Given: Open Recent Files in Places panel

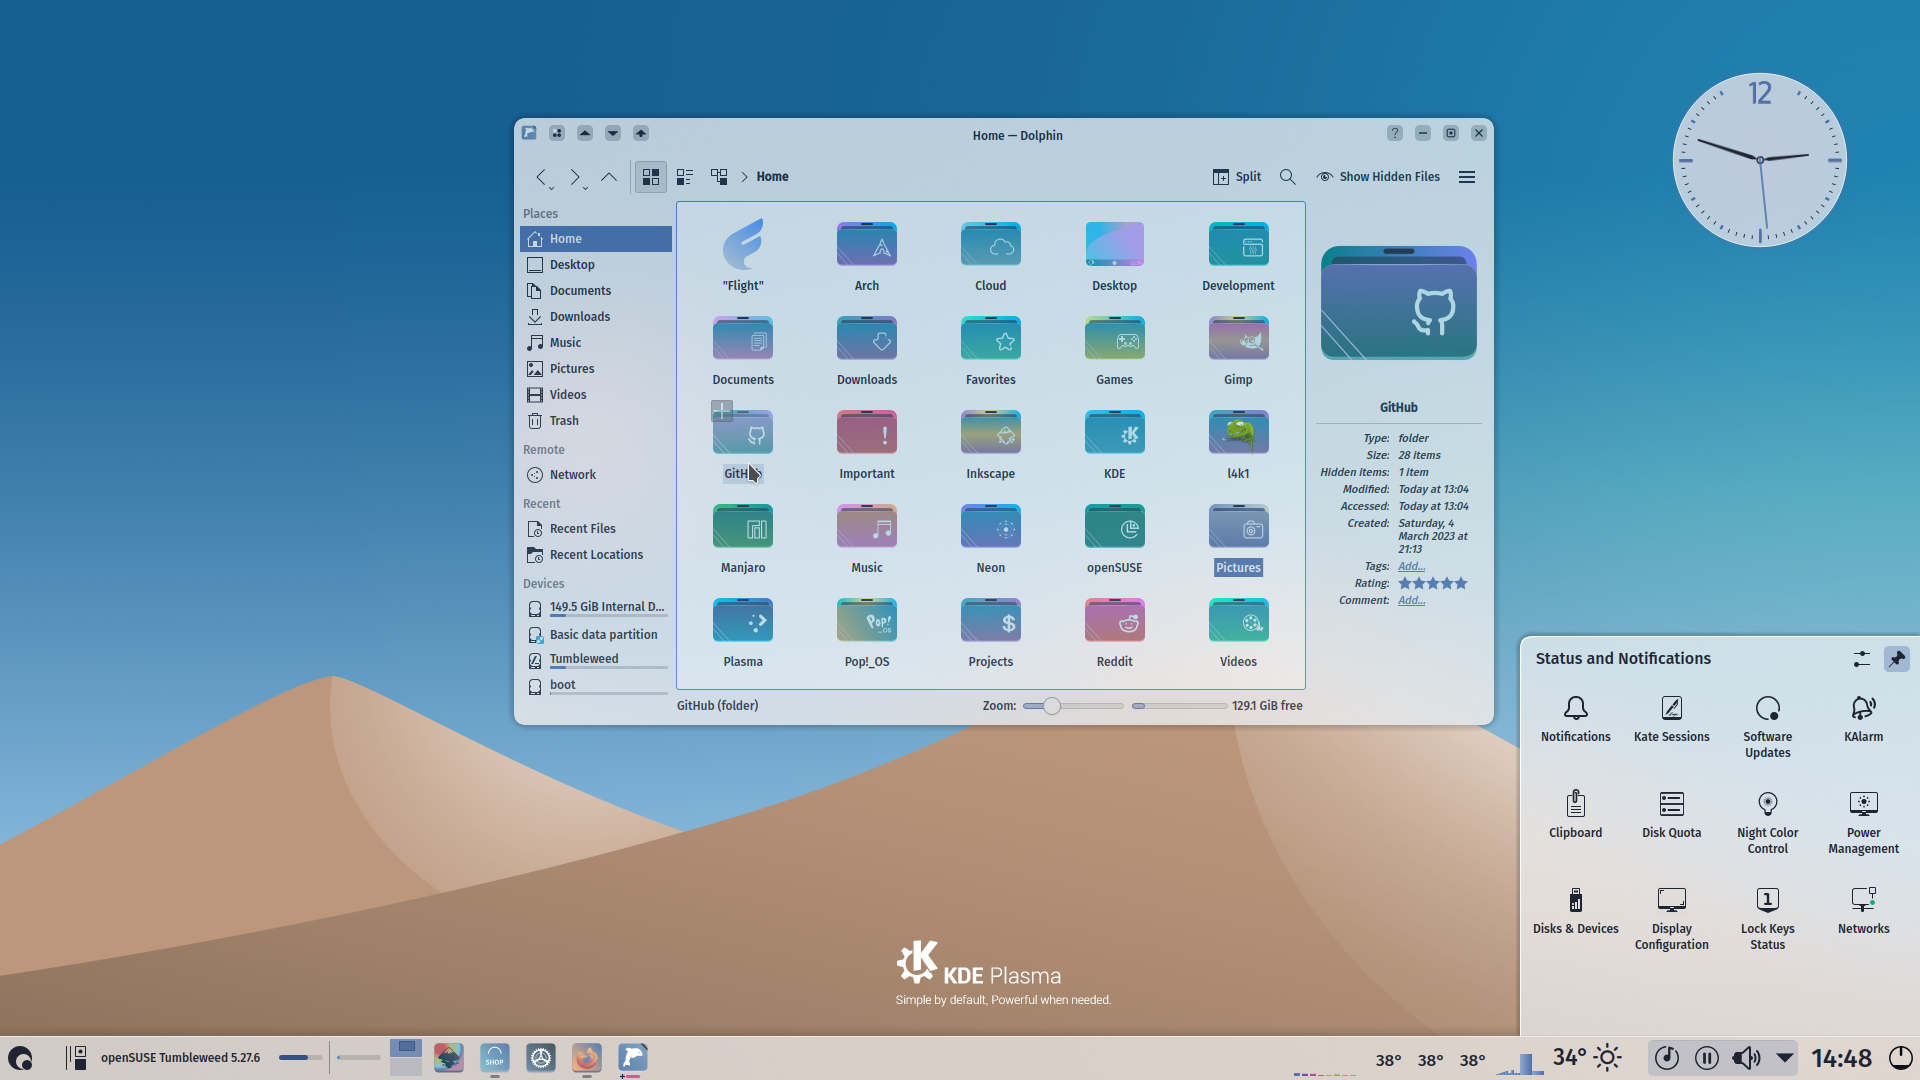Looking at the screenshot, I should [596, 529].
